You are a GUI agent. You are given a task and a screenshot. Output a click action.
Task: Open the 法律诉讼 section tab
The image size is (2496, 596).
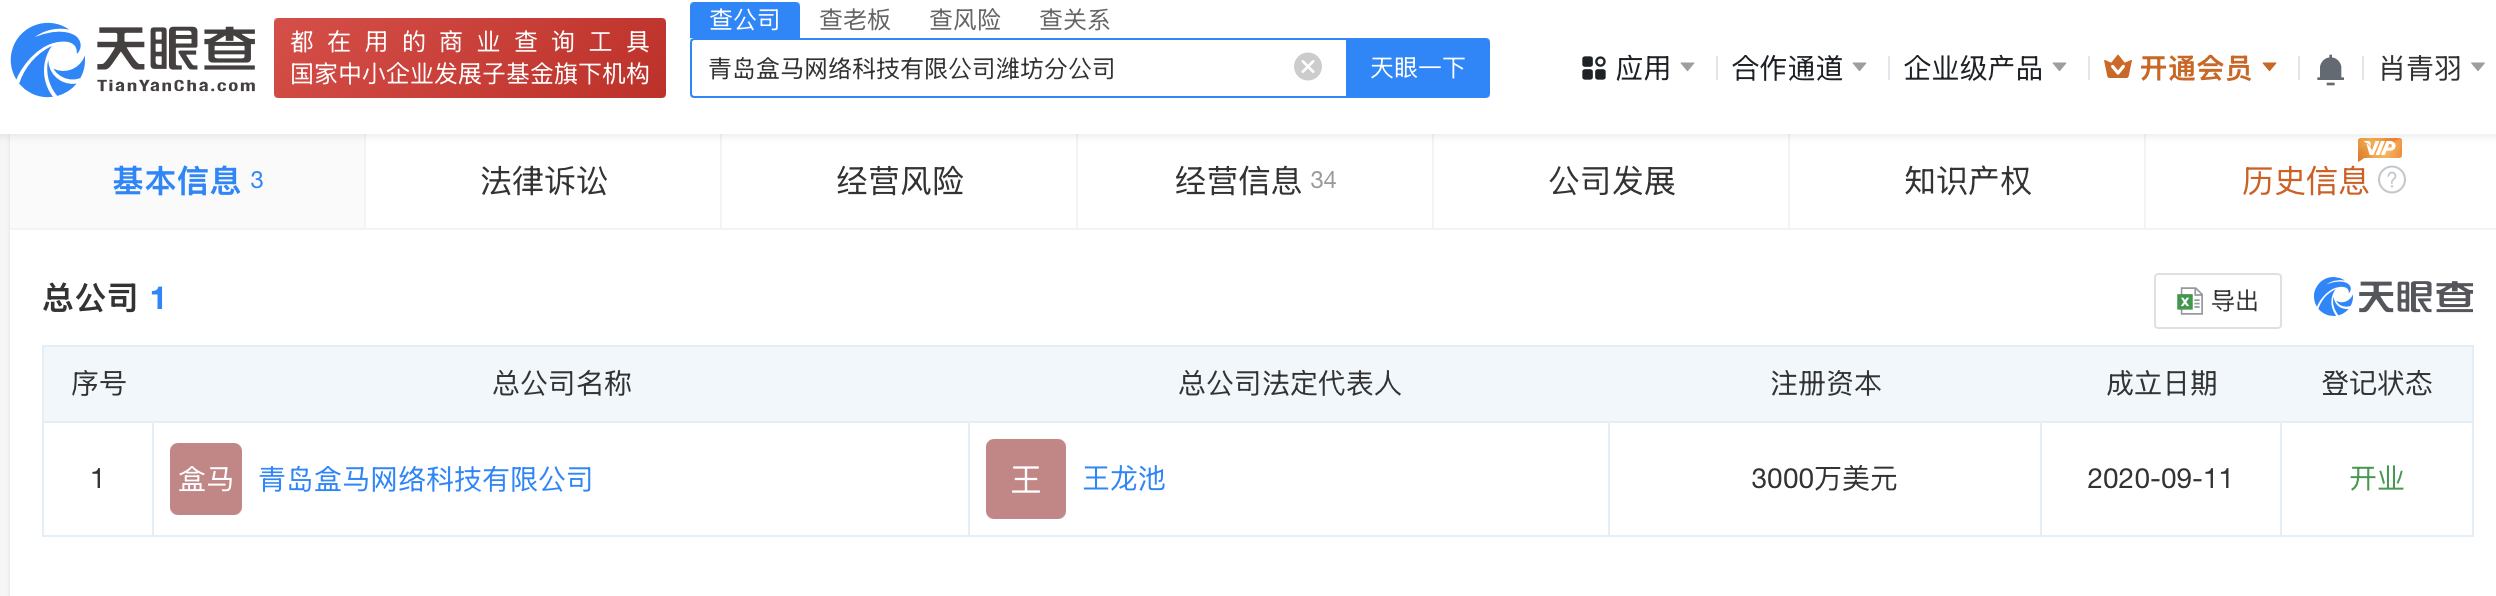(x=543, y=181)
